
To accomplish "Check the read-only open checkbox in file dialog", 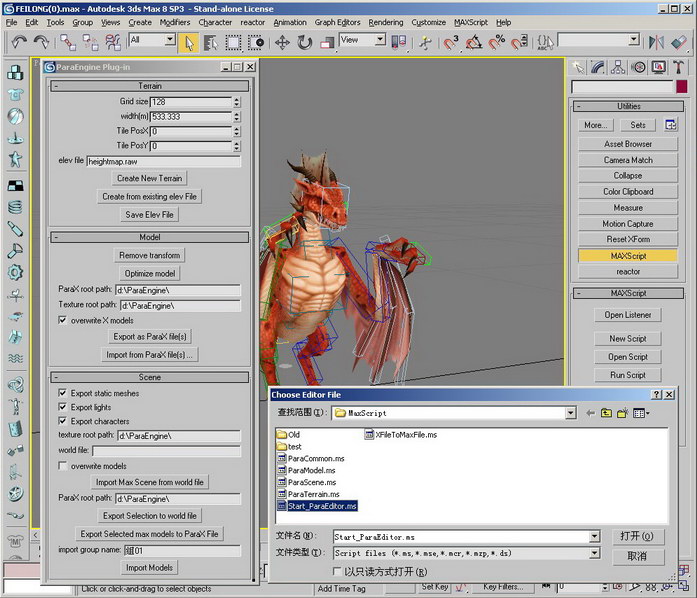I will [337, 571].
